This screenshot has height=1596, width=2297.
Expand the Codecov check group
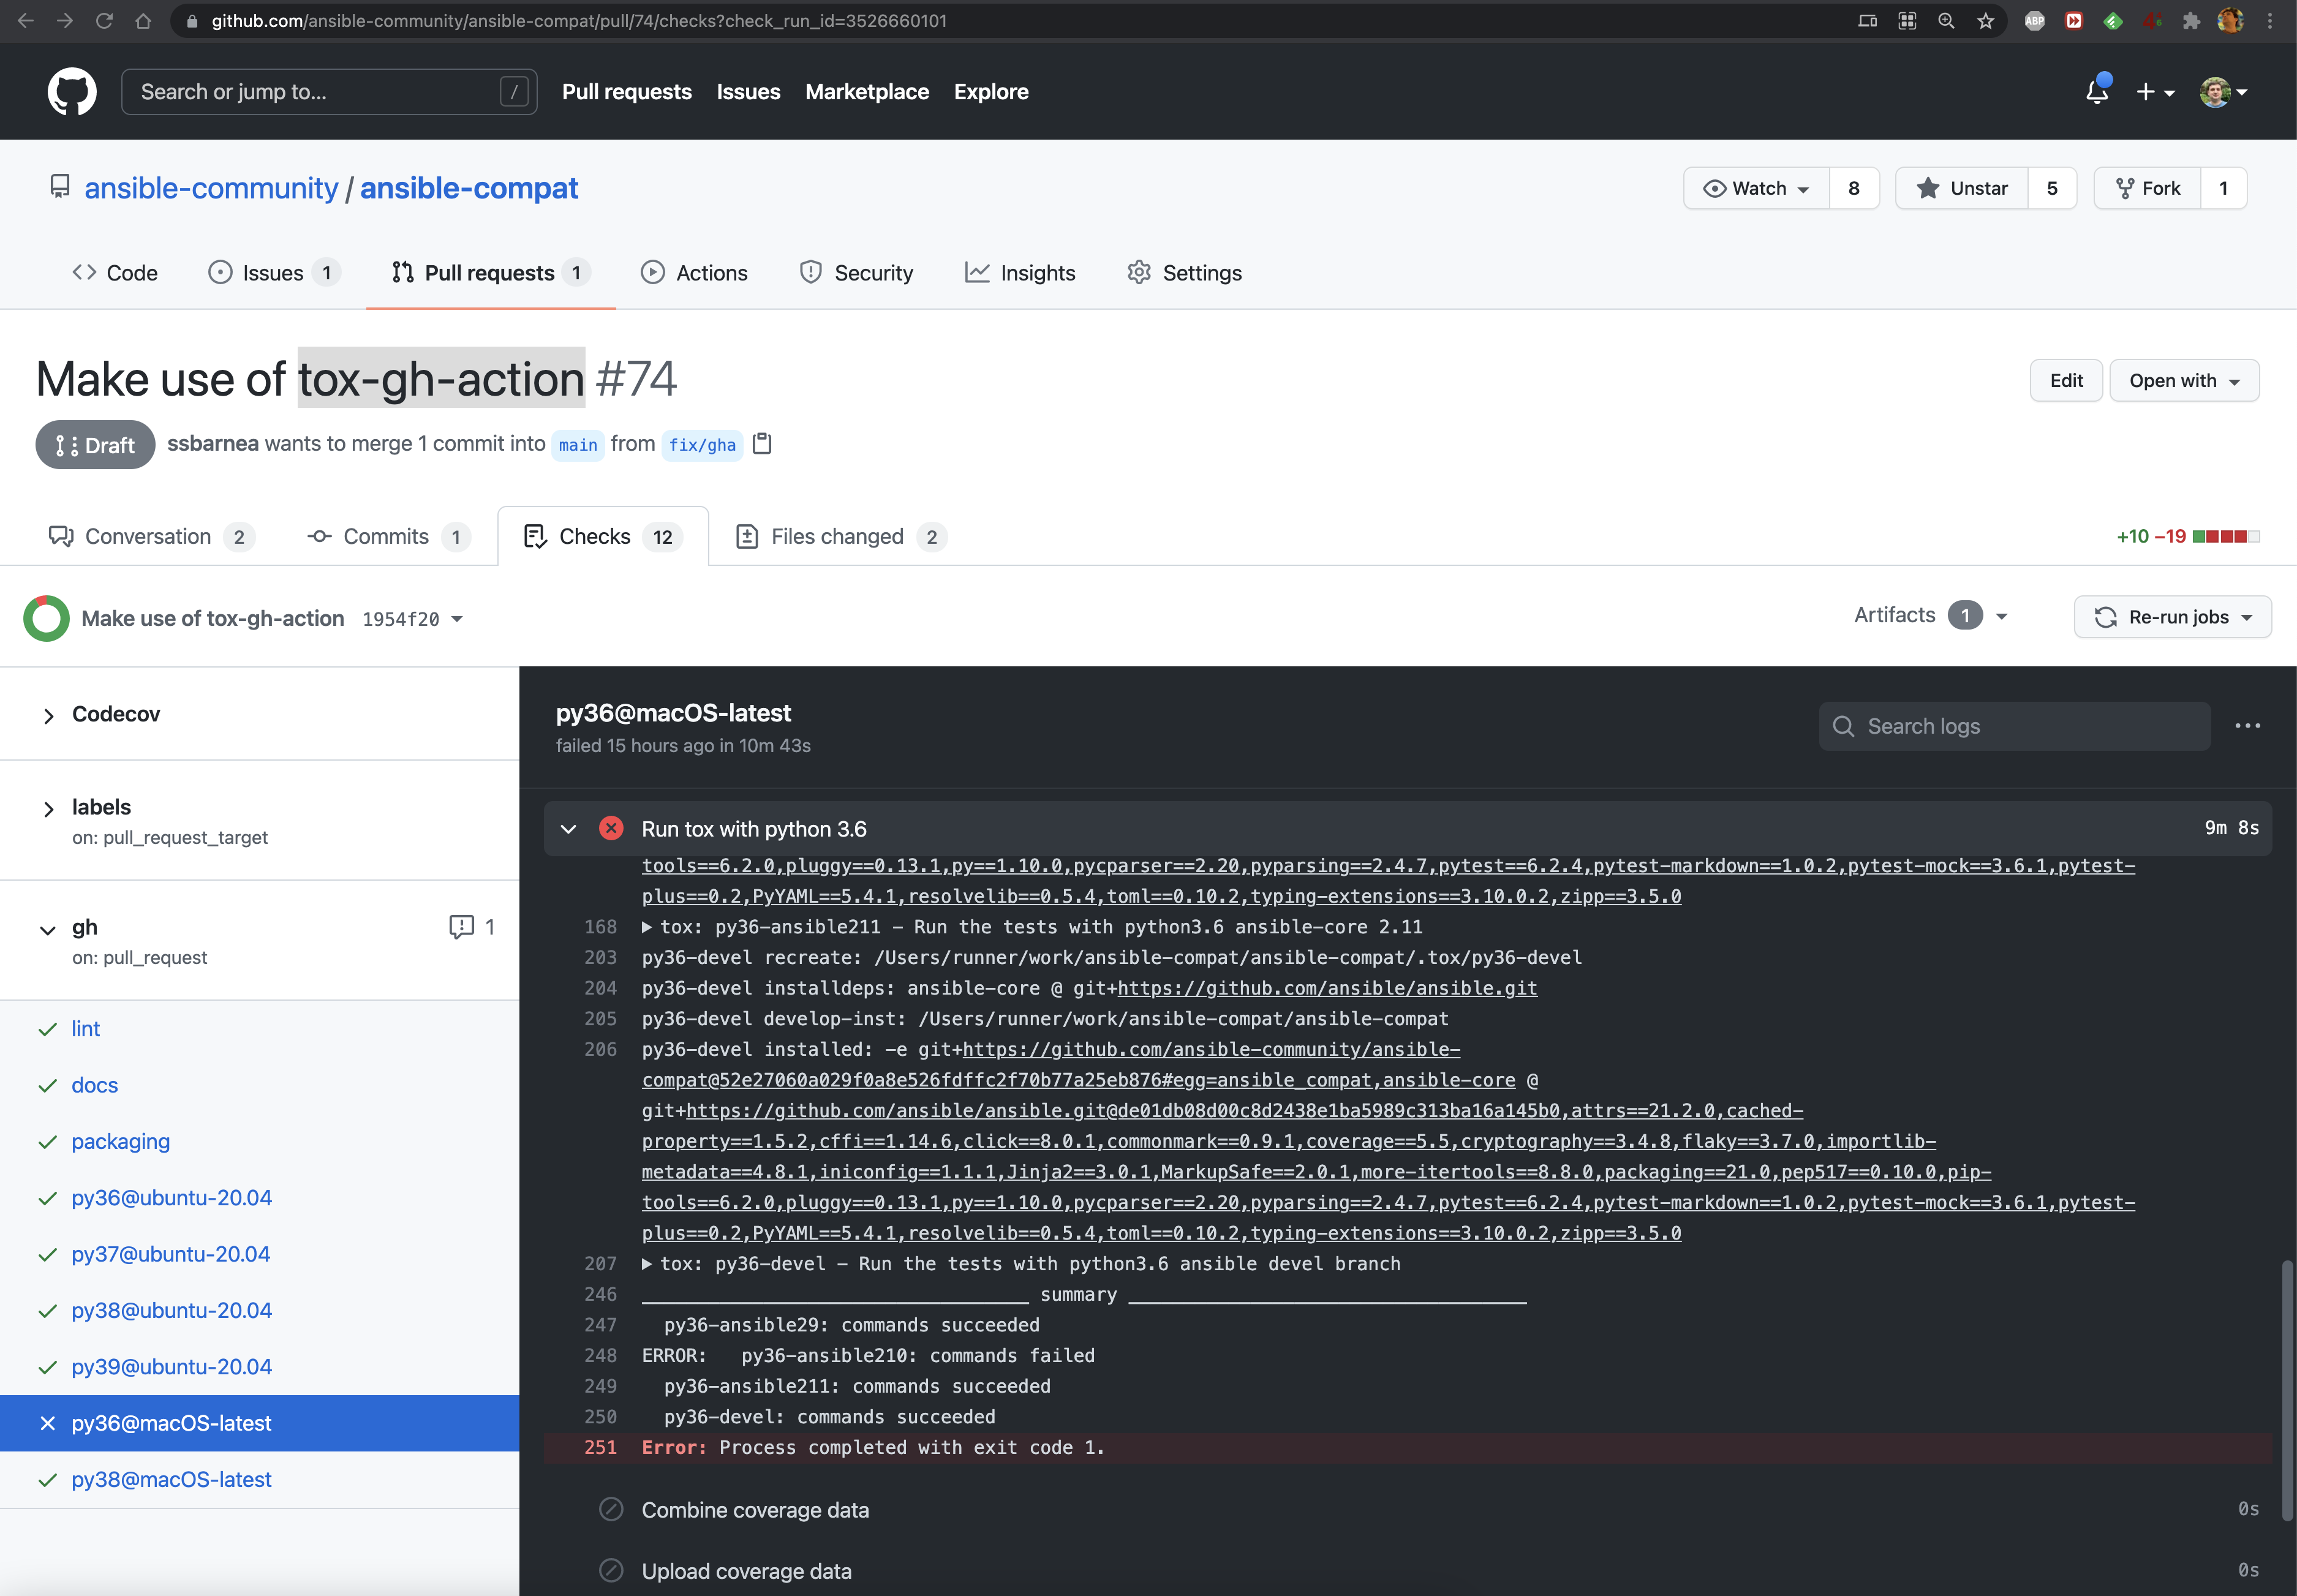click(x=48, y=715)
